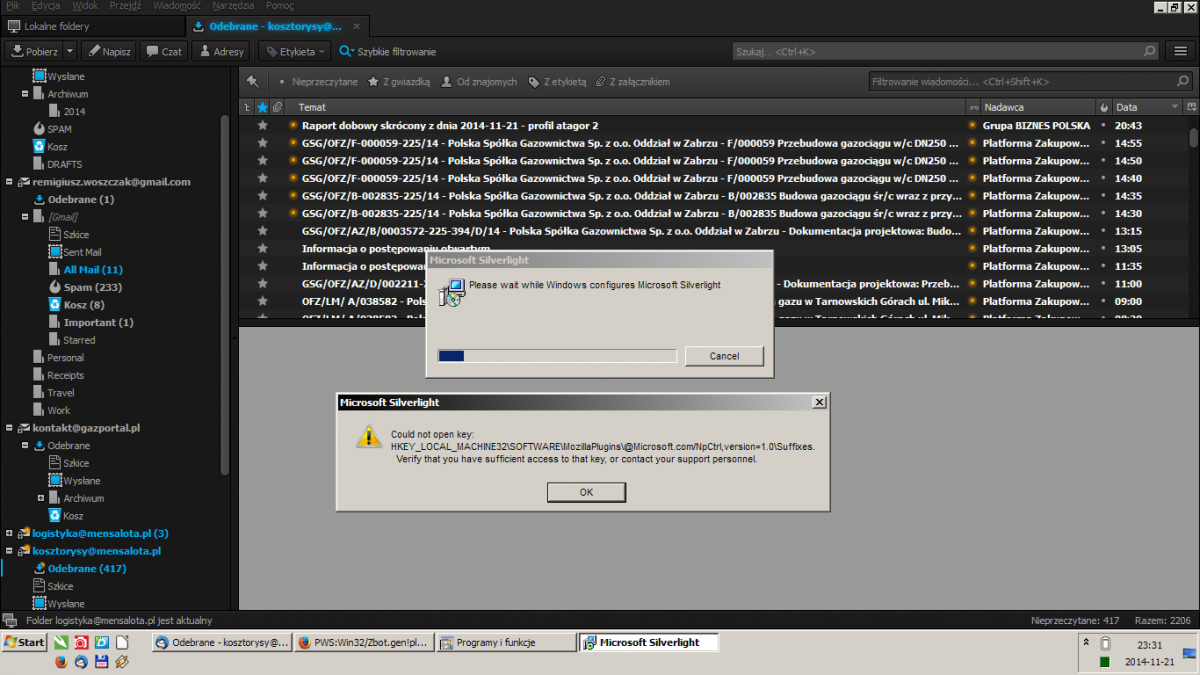Click the search magnifier in the Szukaj box

1150,51
